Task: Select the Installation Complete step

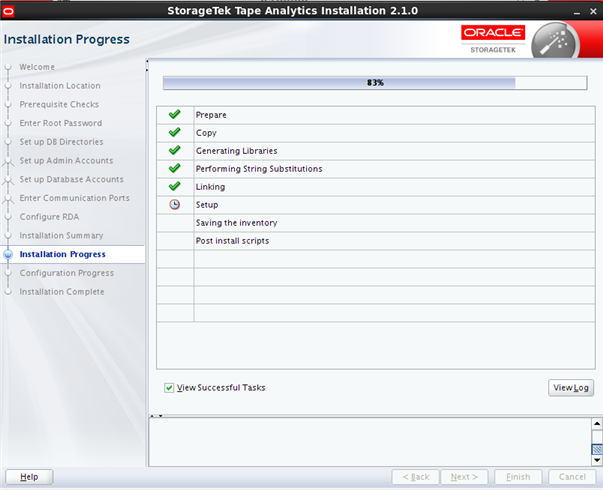Action: click(x=62, y=292)
